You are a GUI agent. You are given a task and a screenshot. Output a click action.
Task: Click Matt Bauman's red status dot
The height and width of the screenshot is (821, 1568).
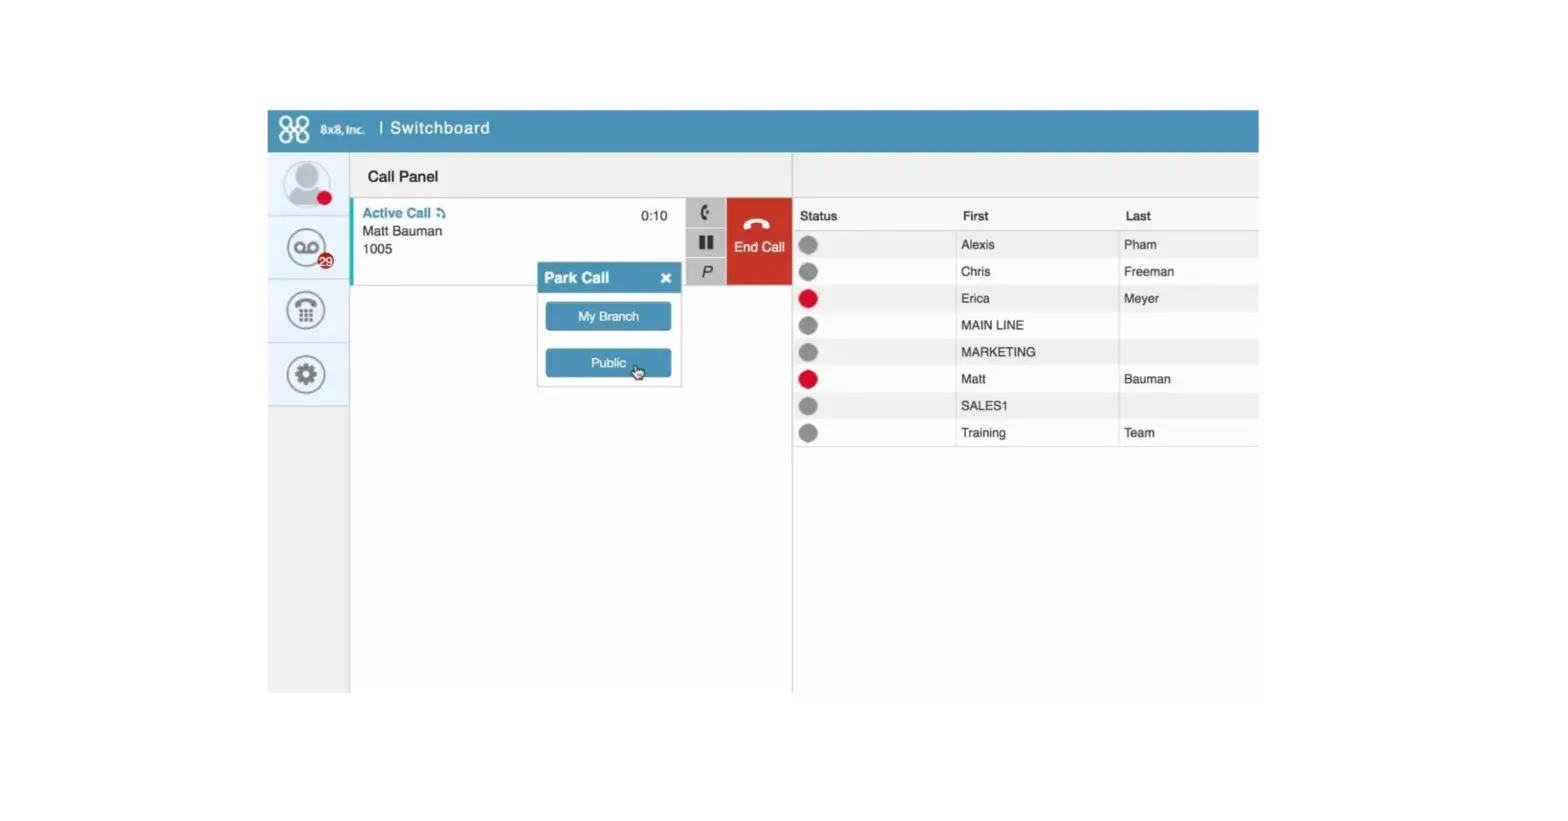[x=808, y=380]
